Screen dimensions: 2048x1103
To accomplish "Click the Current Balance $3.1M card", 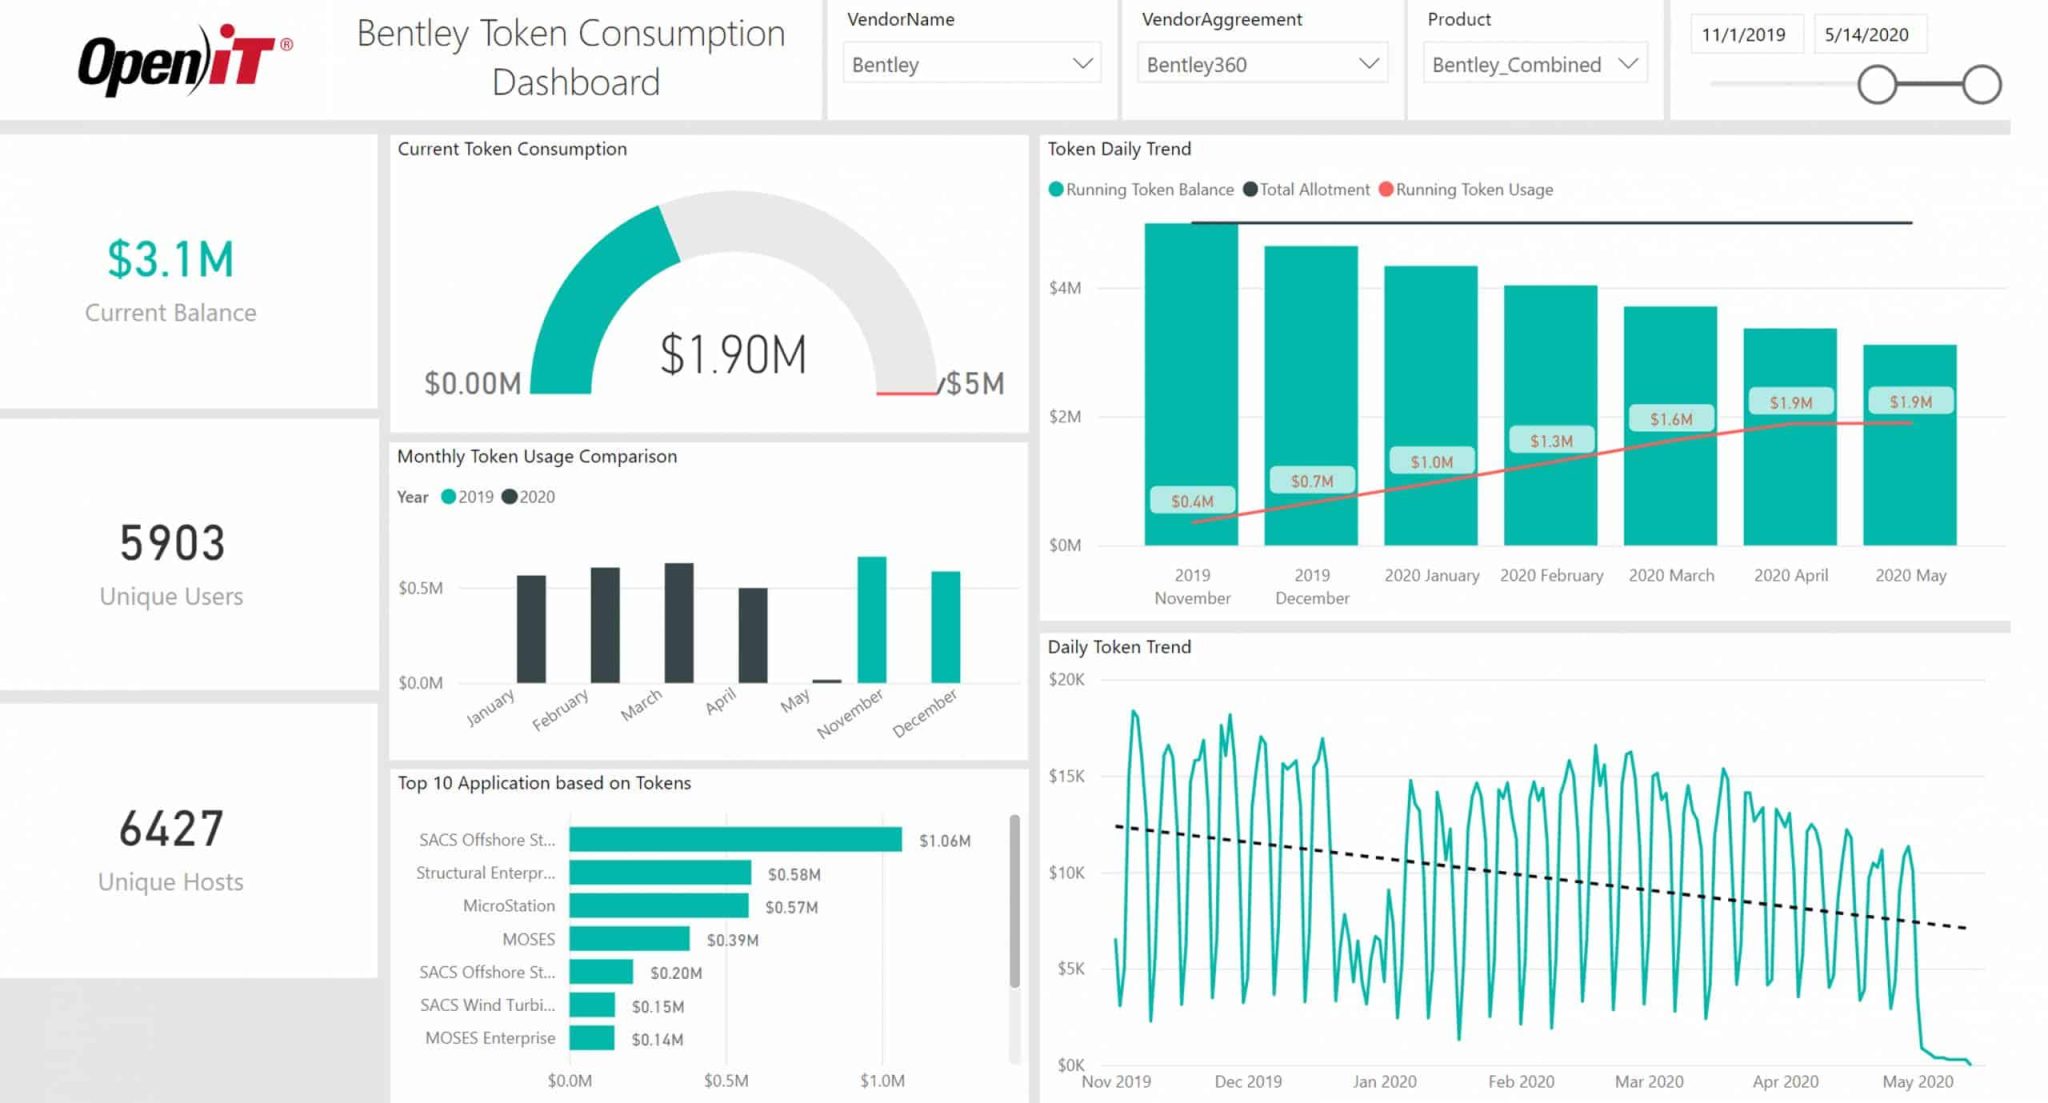I will click(170, 275).
